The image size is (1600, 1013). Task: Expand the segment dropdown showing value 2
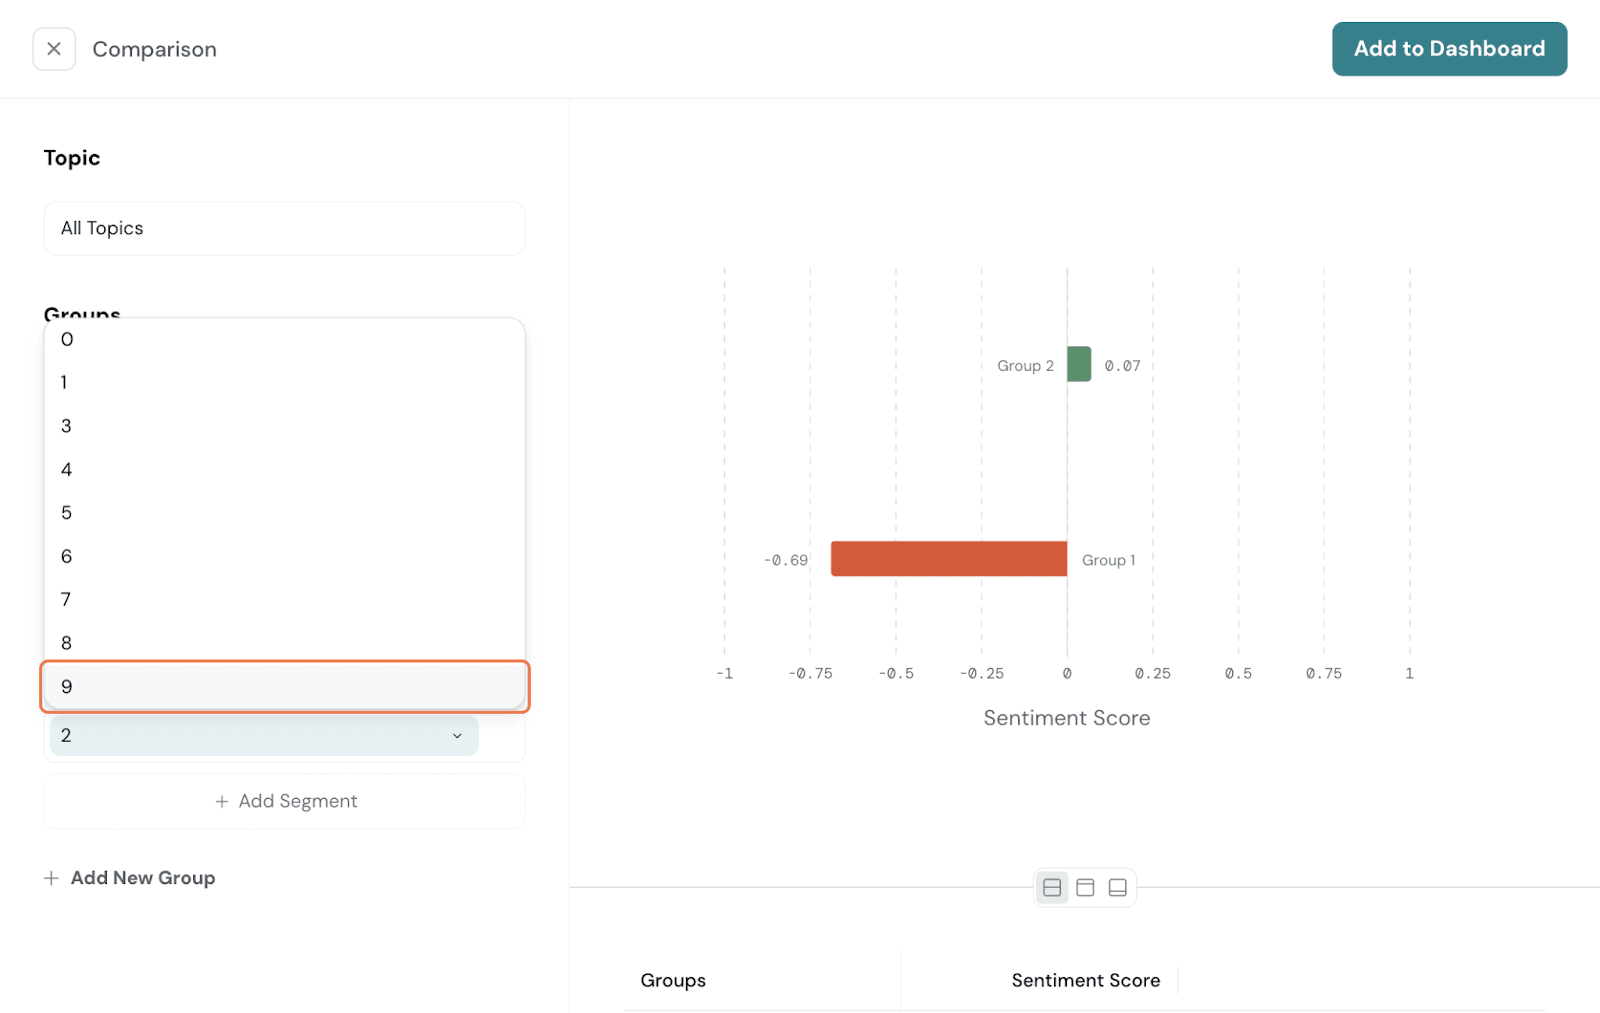click(264, 736)
